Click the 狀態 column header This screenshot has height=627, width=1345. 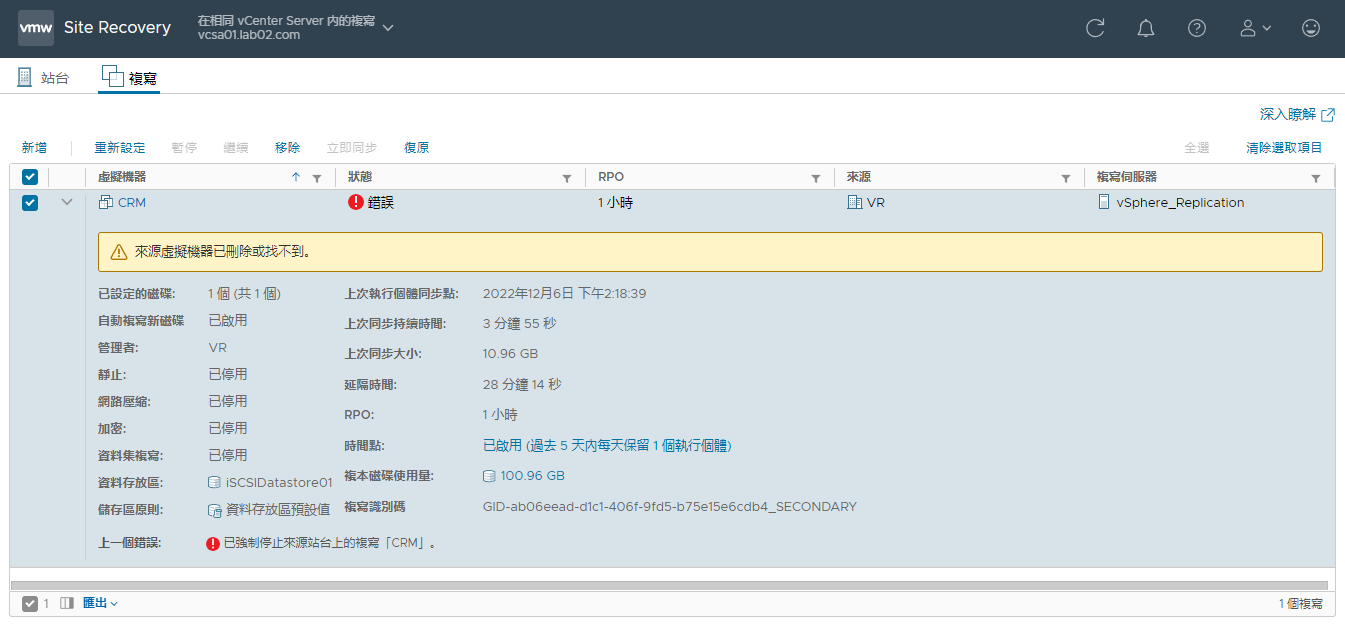(359, 177)
